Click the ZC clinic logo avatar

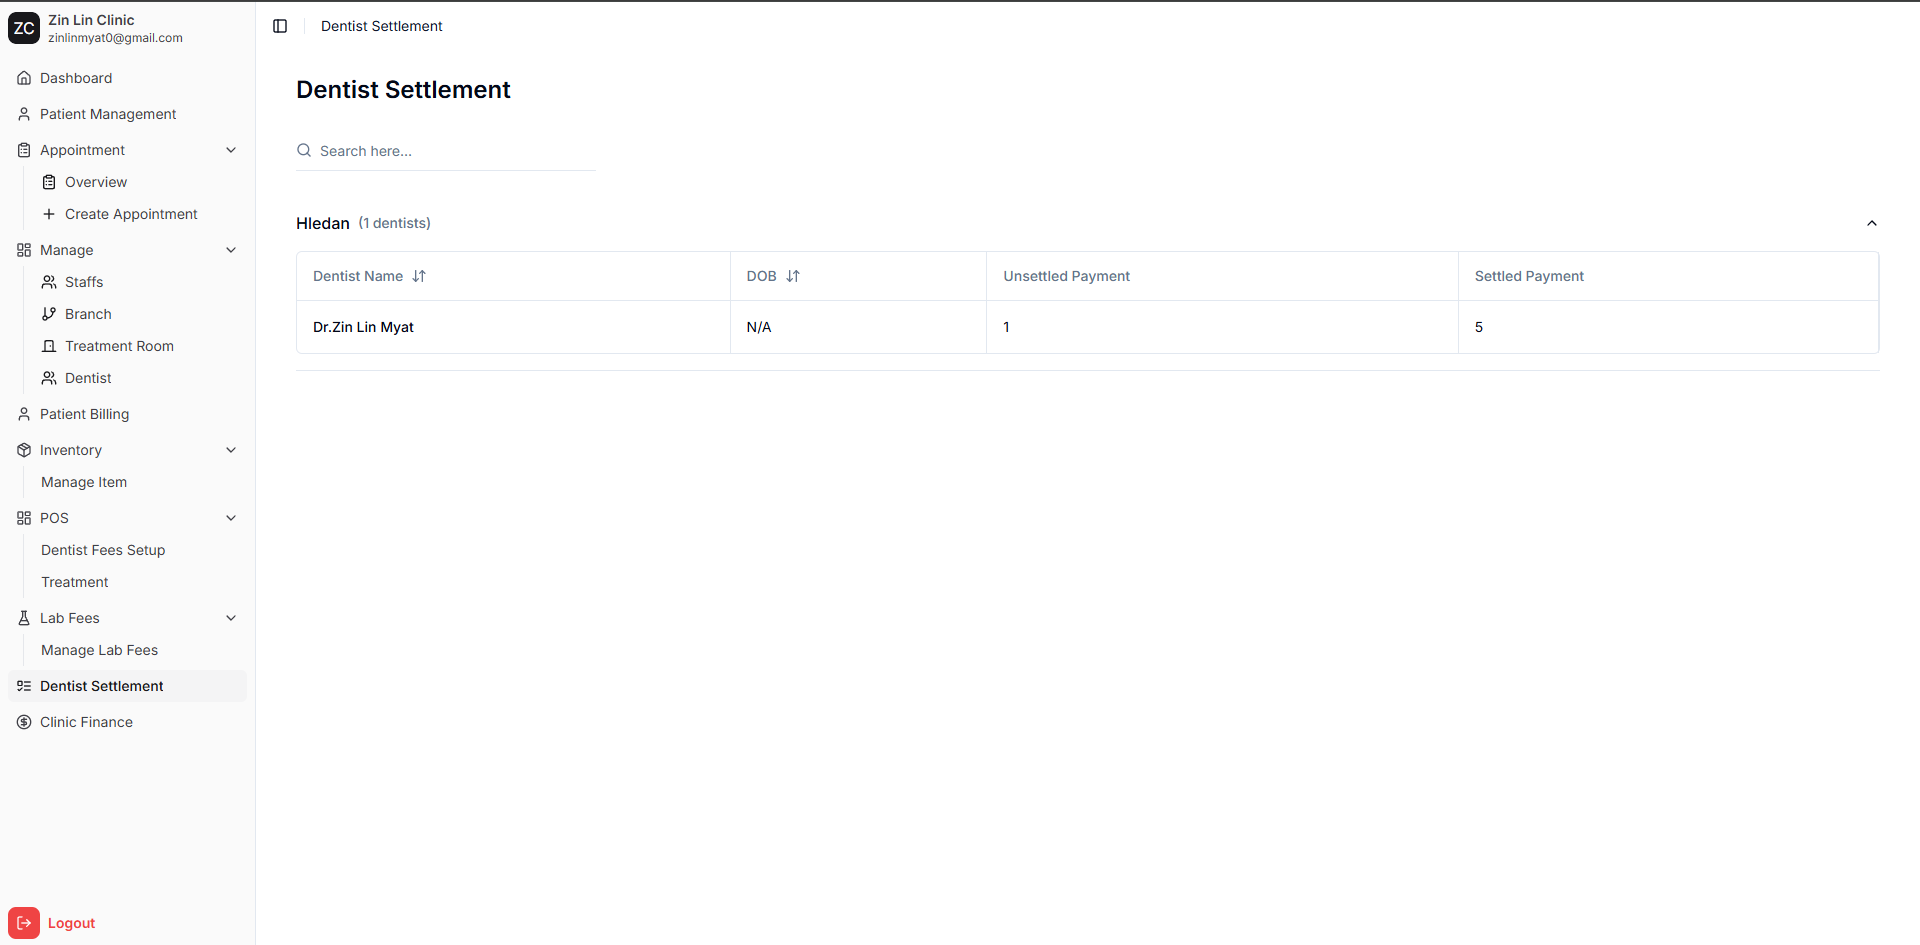coord(24,28)
